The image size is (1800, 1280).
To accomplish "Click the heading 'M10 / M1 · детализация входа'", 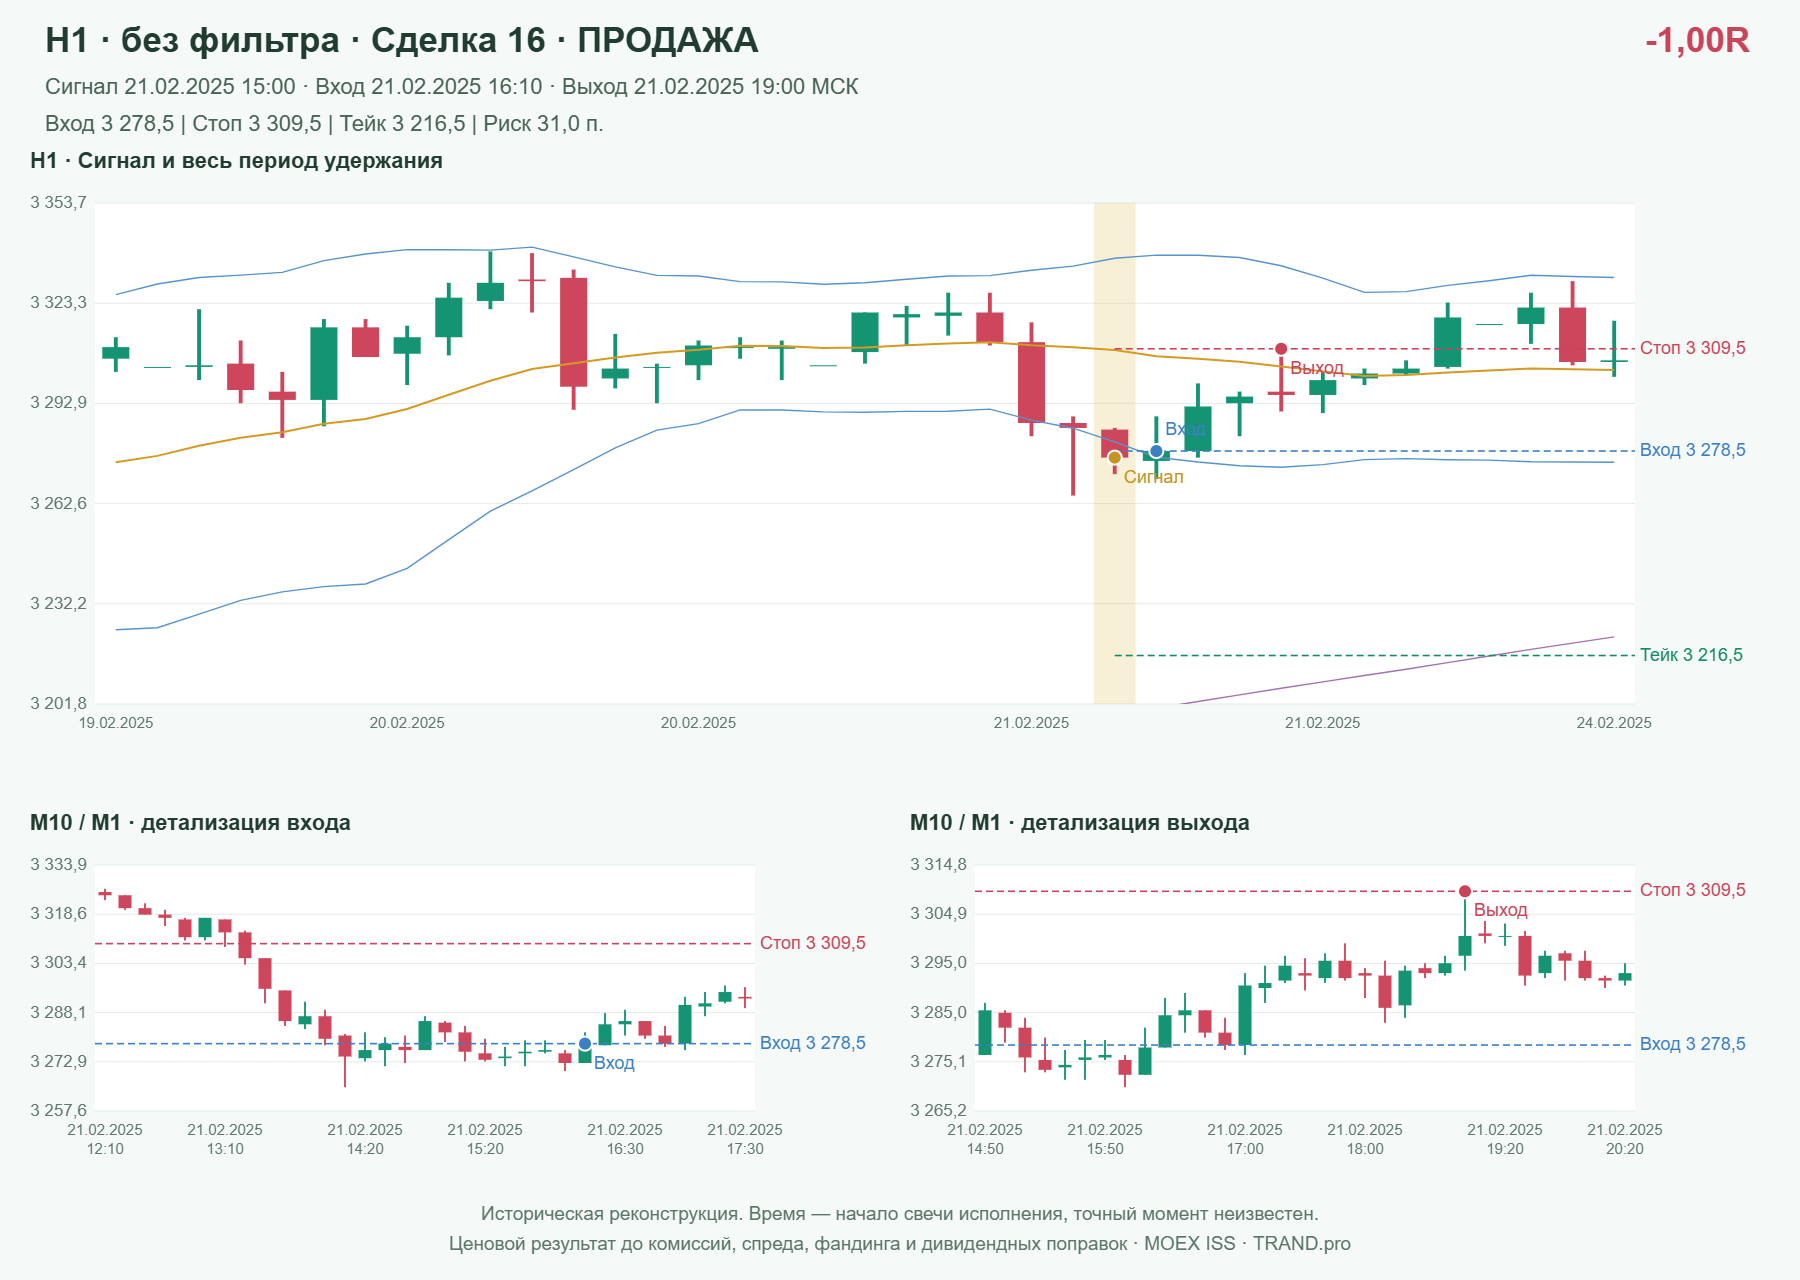I will (x=190, y=823).
